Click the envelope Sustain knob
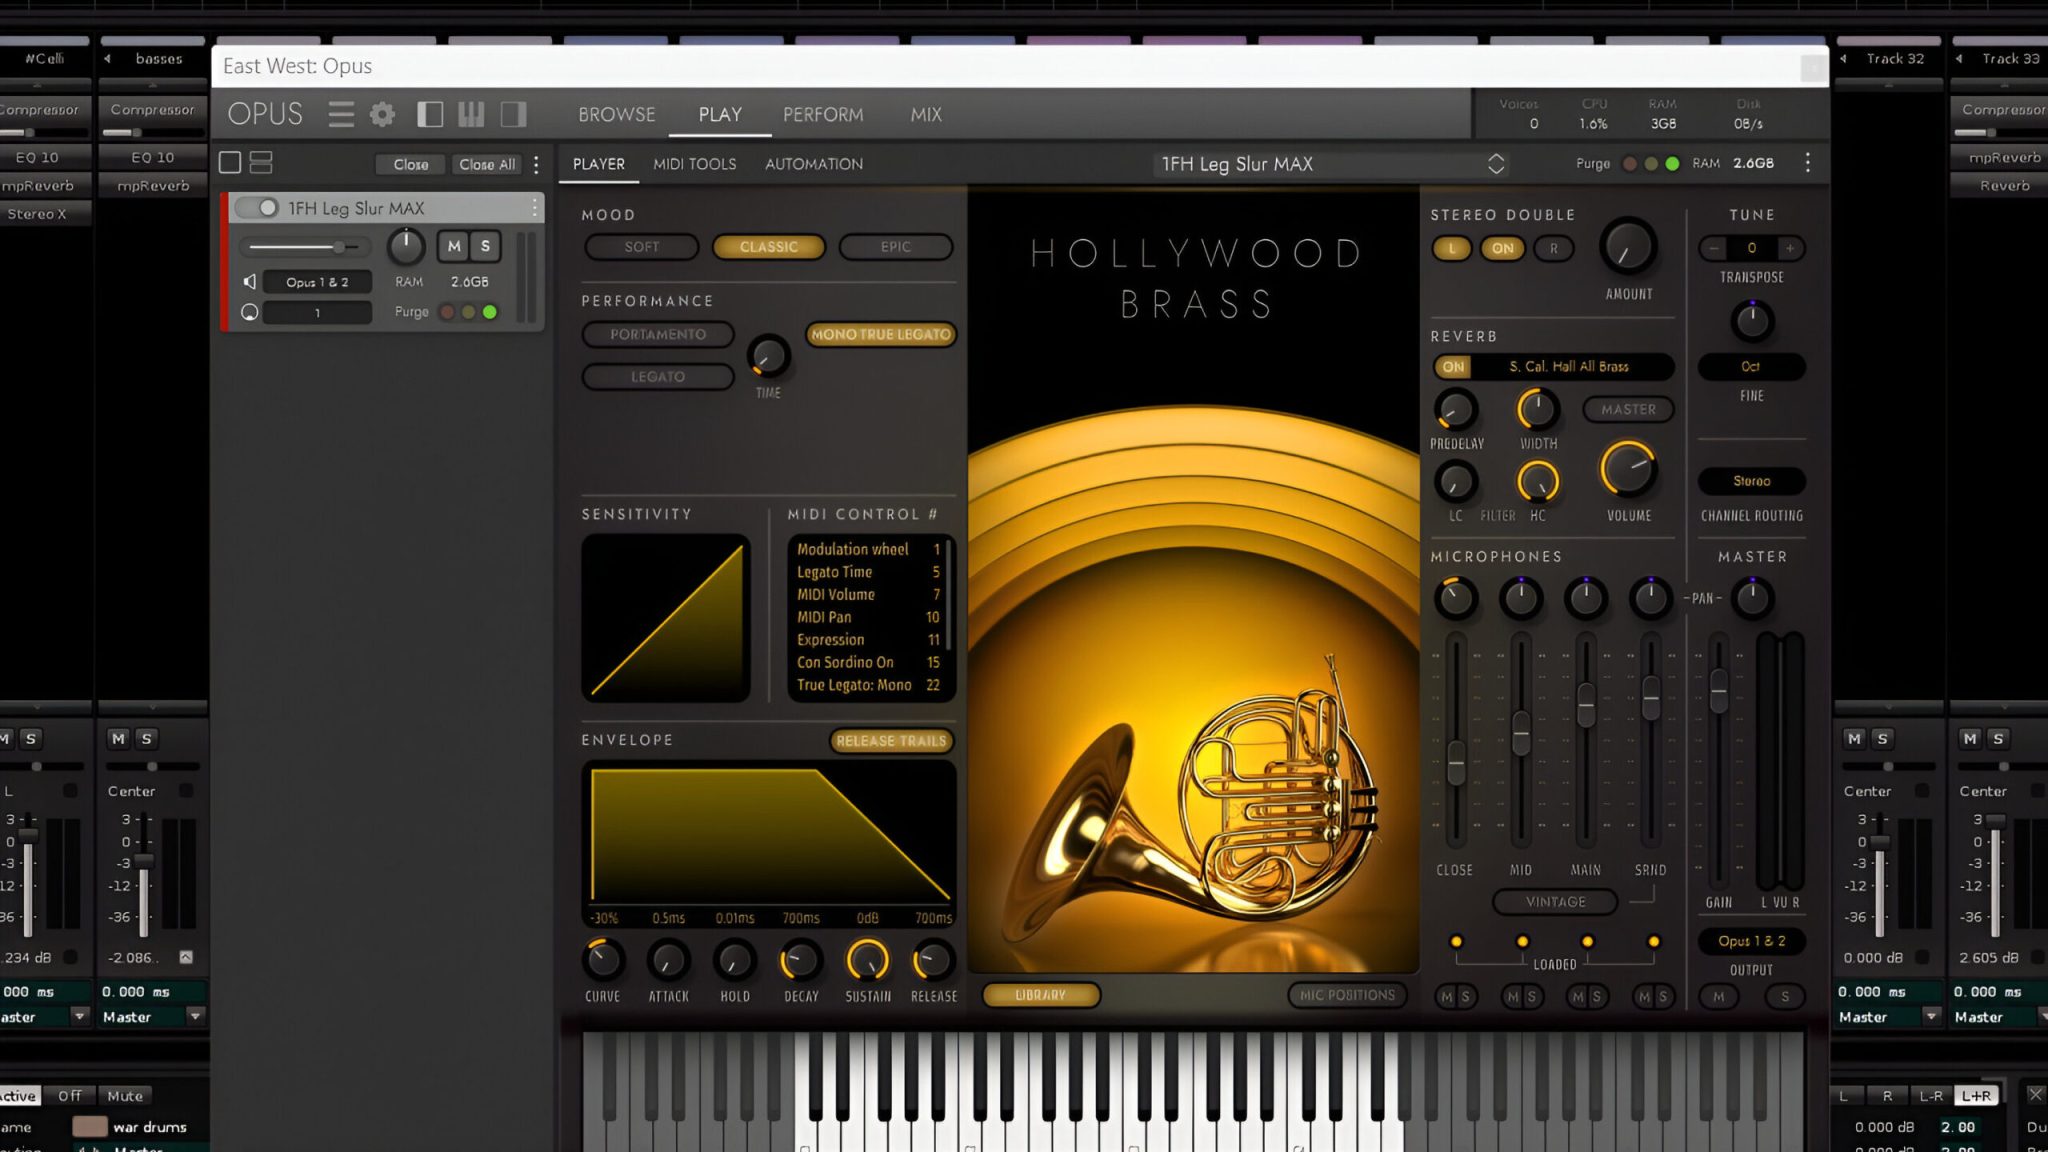Image resolution: width=2048 pixels, height=1152 pixels. pos(867,960)
